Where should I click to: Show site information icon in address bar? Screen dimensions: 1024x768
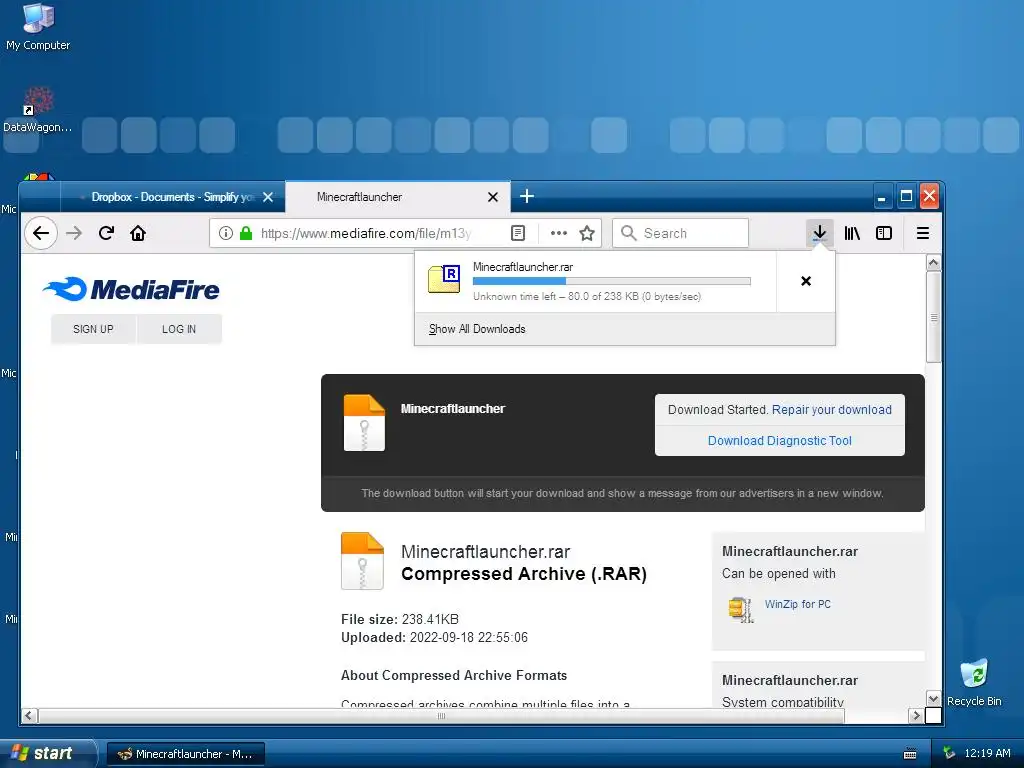pyautogui.click(x=226, y=233)
